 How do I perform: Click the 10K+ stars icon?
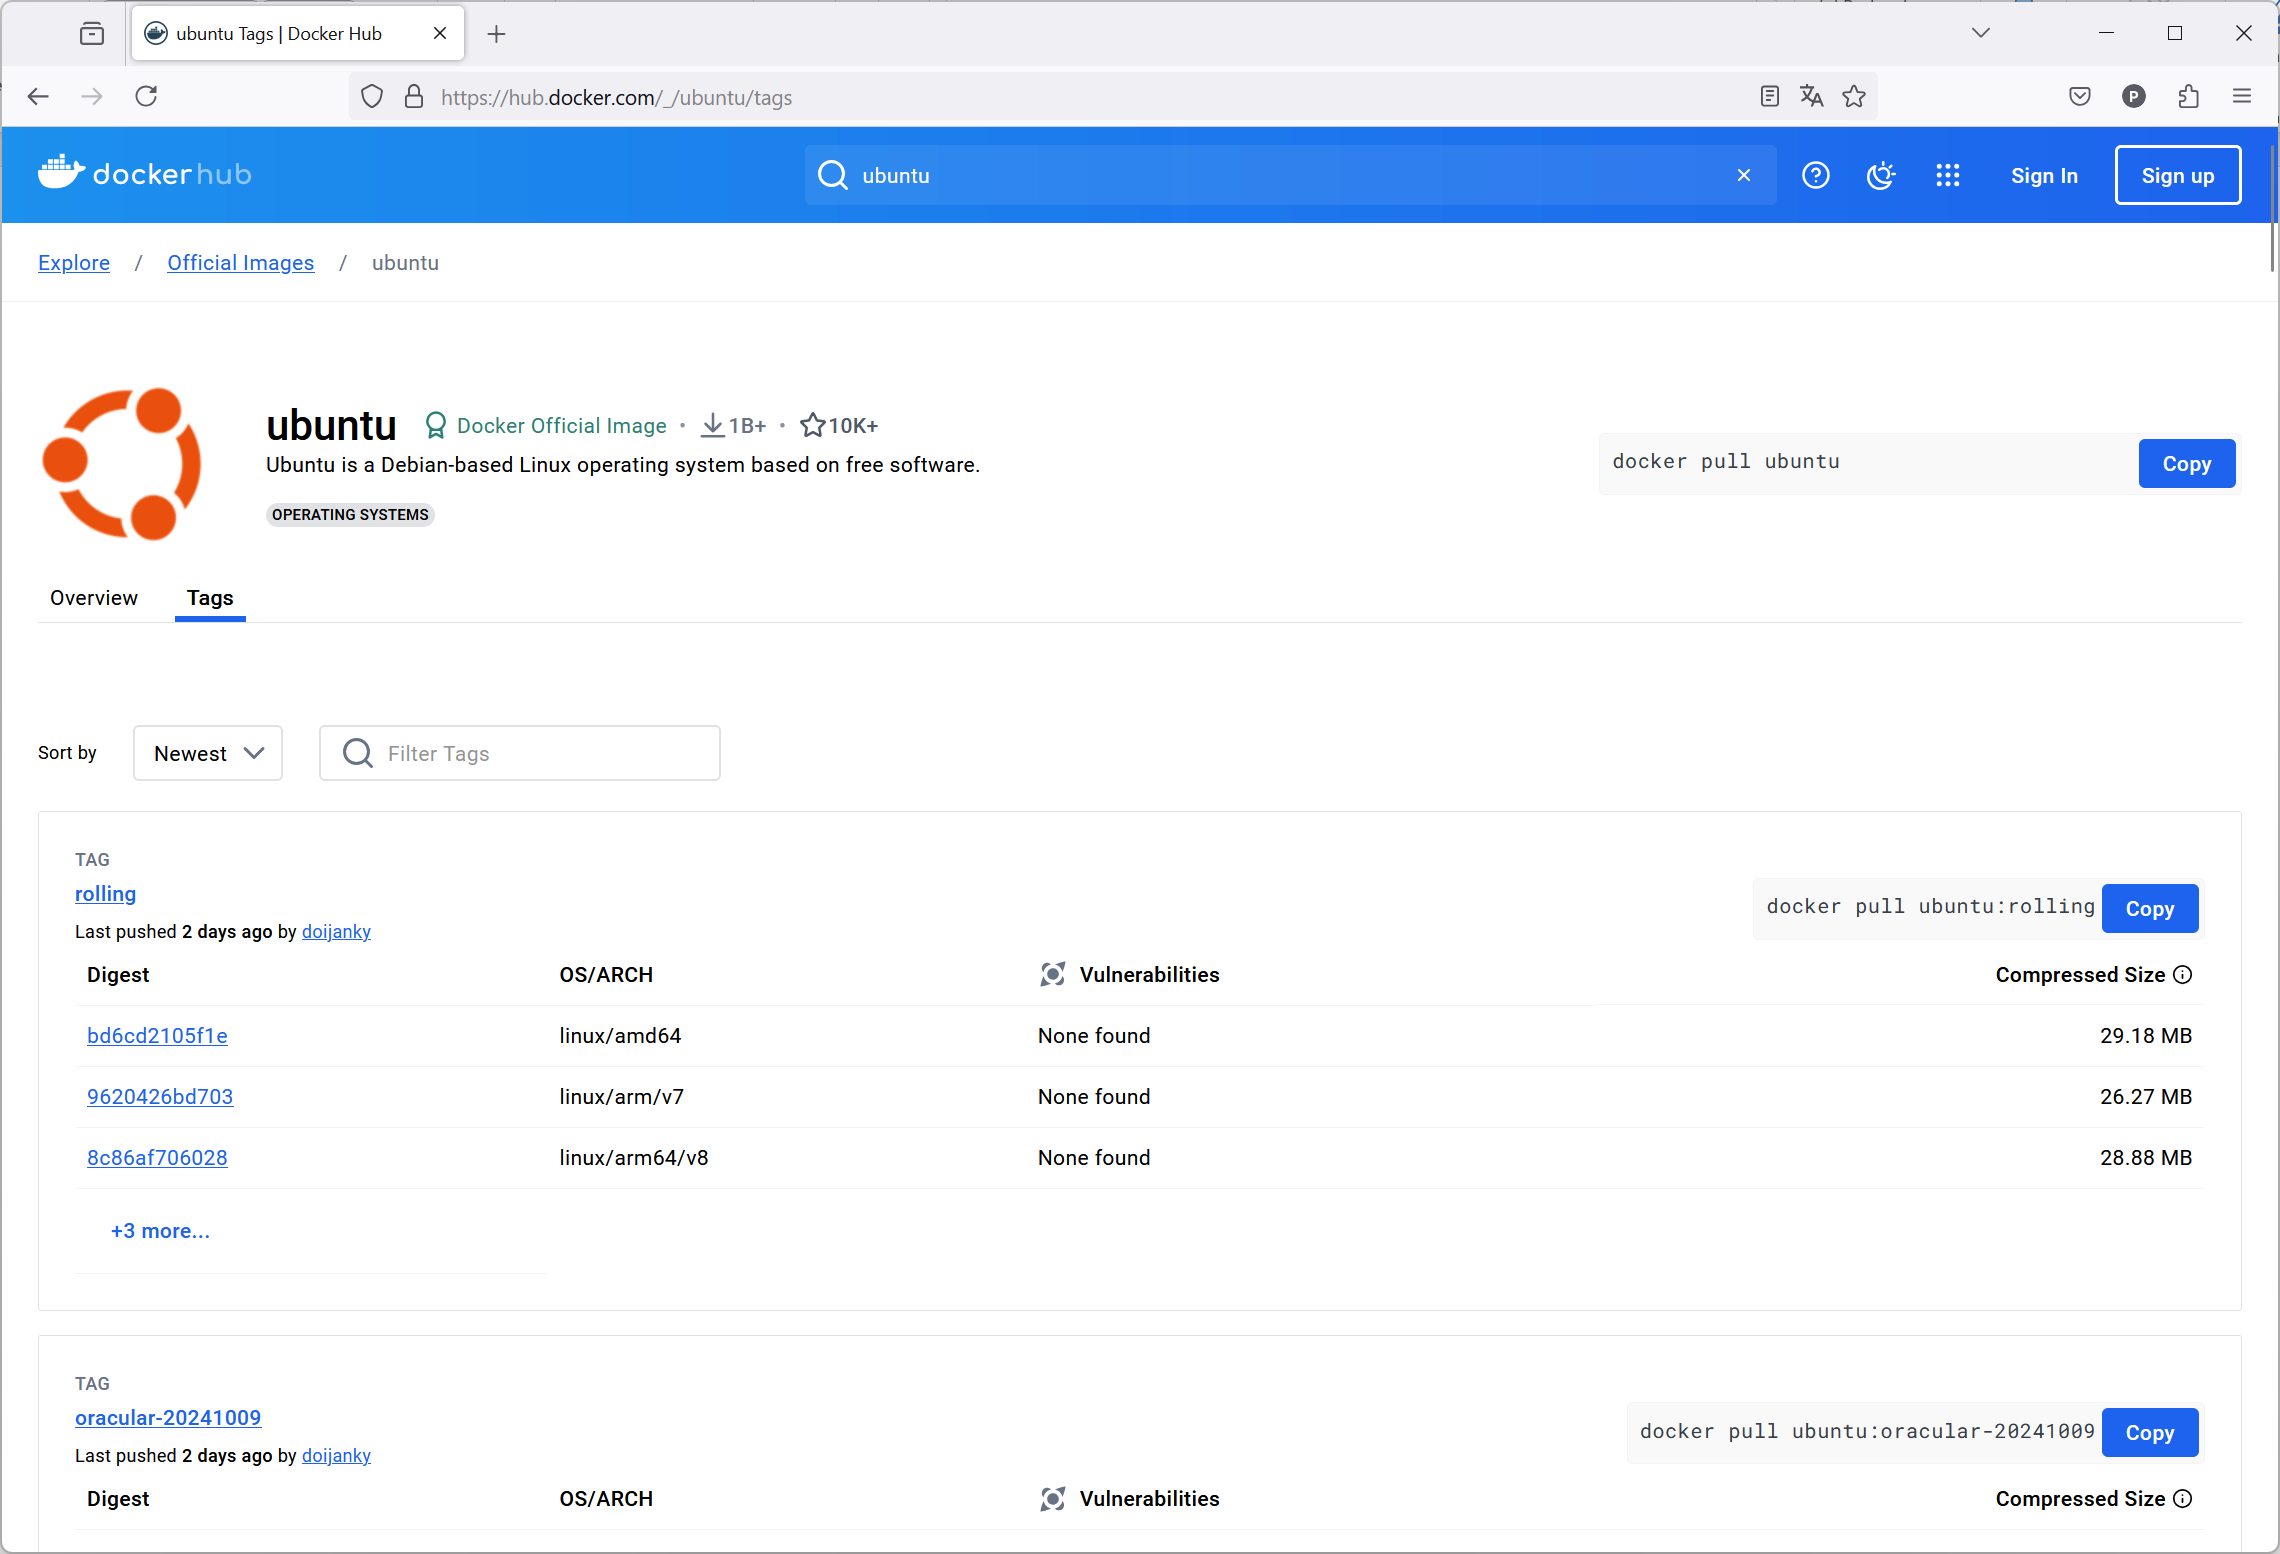point(812,425)
